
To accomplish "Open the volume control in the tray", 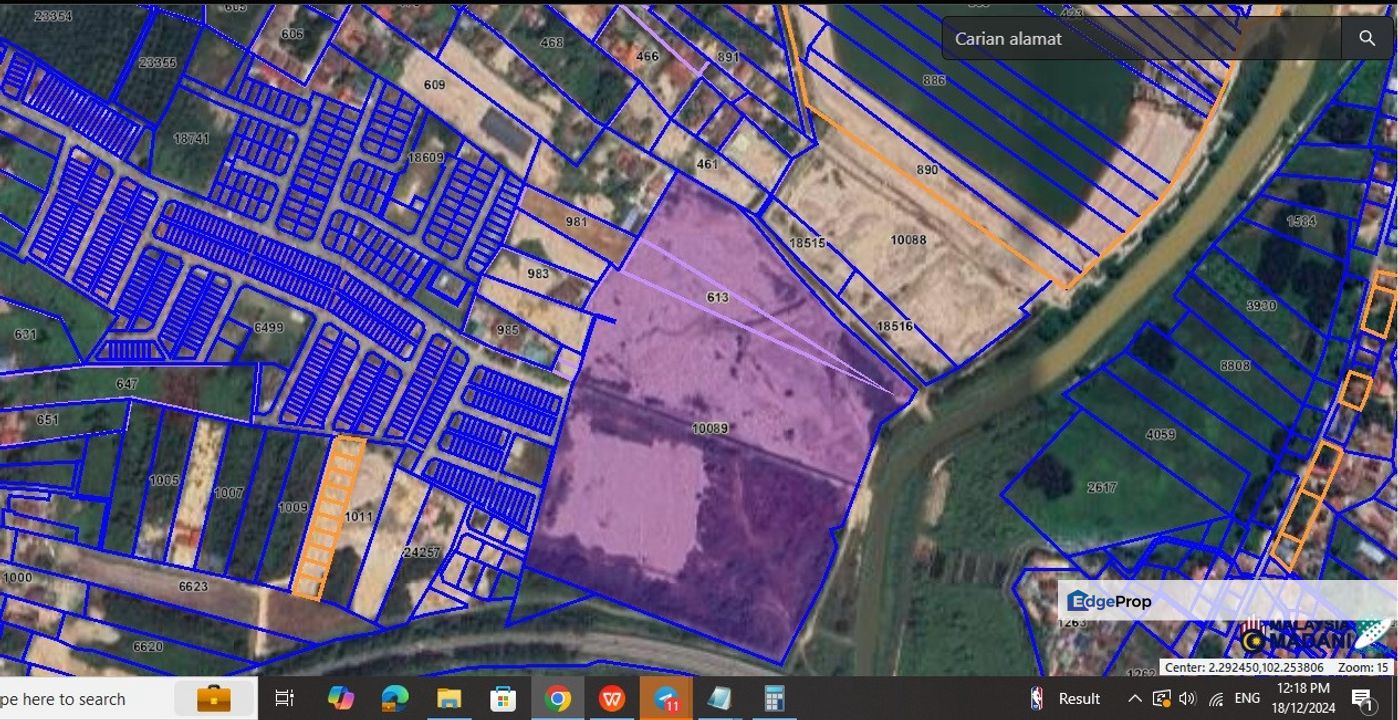I will tap(1187, 698).
